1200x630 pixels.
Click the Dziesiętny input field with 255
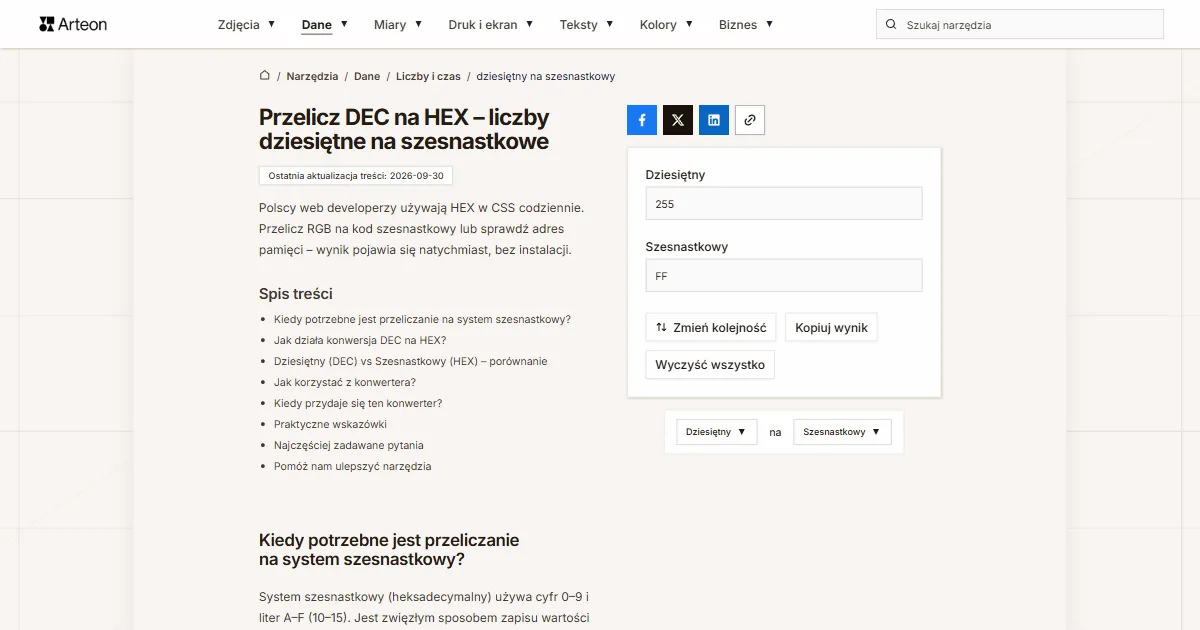pos(784,204)
